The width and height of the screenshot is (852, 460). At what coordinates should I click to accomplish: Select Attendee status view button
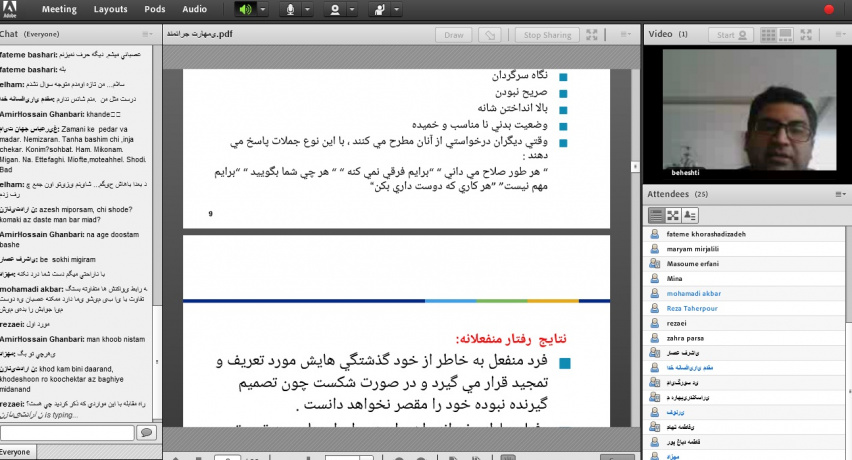click(690, 216)
